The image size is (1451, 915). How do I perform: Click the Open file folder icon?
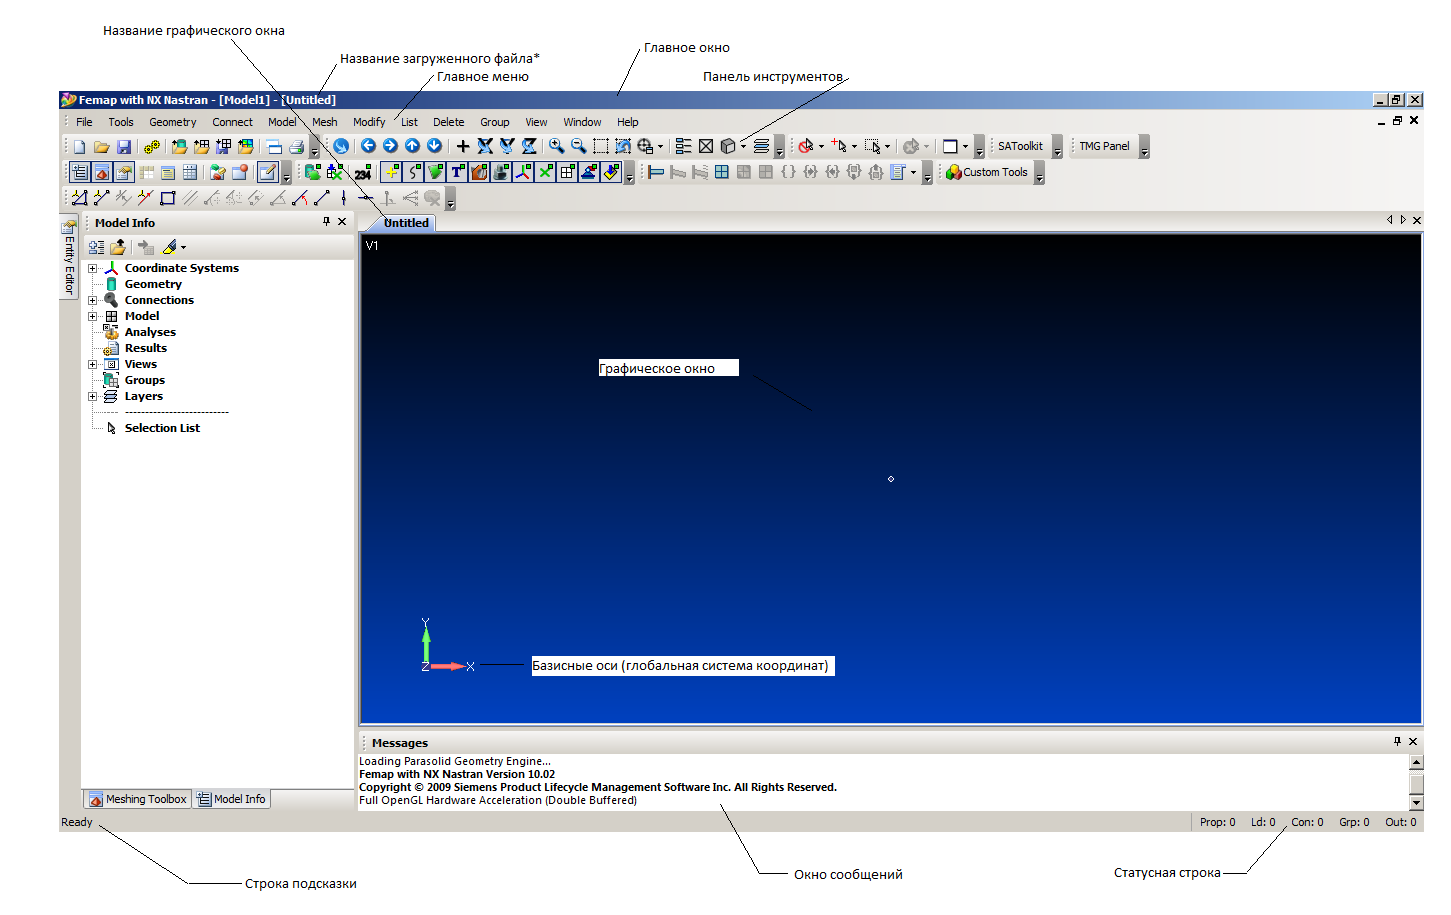pyautogui.click(x=102, y=146)
